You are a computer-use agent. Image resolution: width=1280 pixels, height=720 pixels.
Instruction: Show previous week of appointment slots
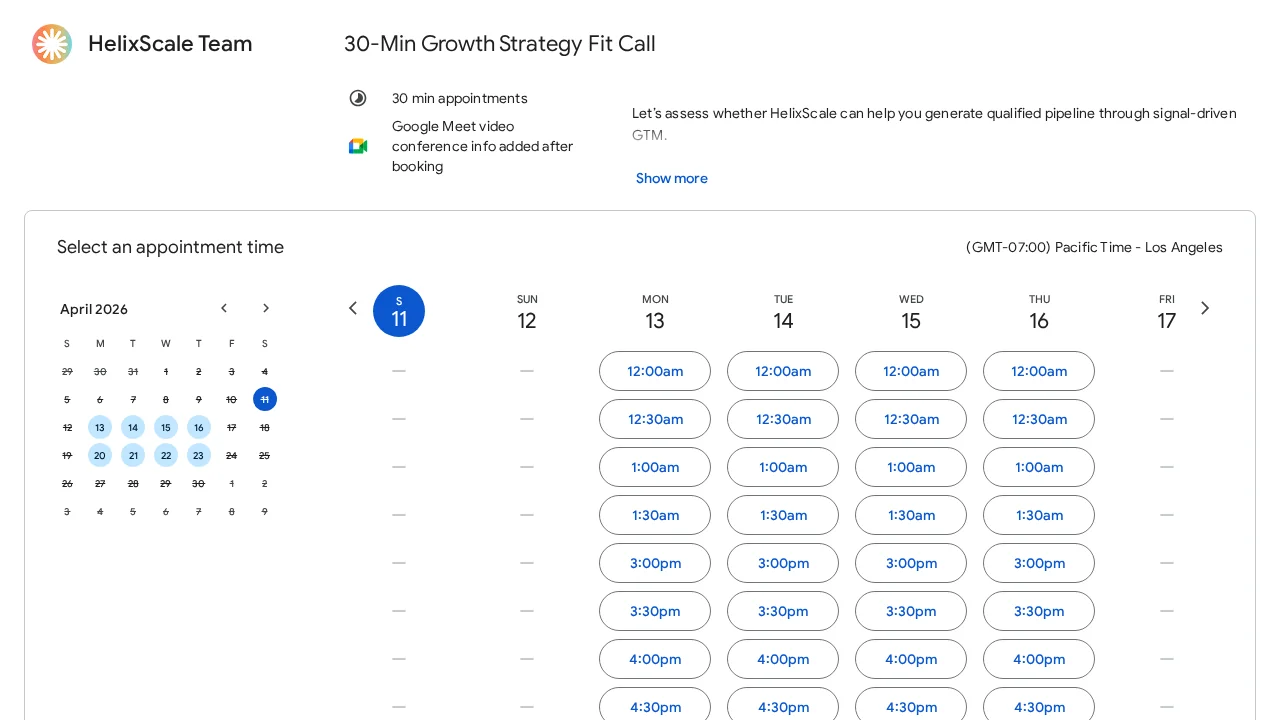352,308
